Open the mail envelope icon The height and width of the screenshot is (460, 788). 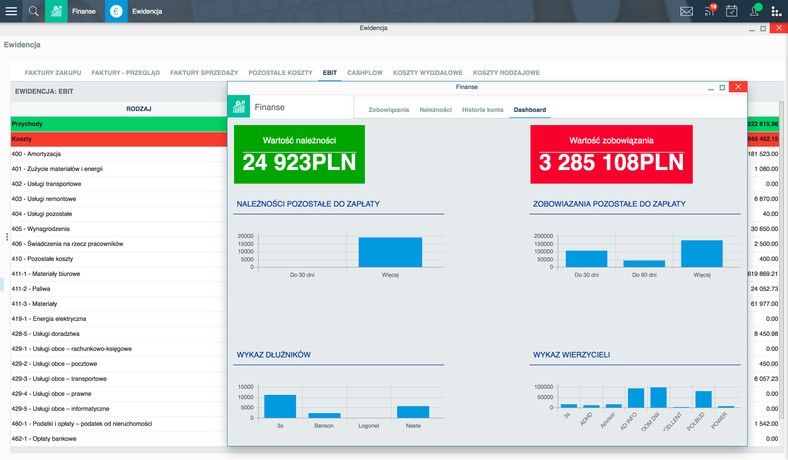pos(686,11)
